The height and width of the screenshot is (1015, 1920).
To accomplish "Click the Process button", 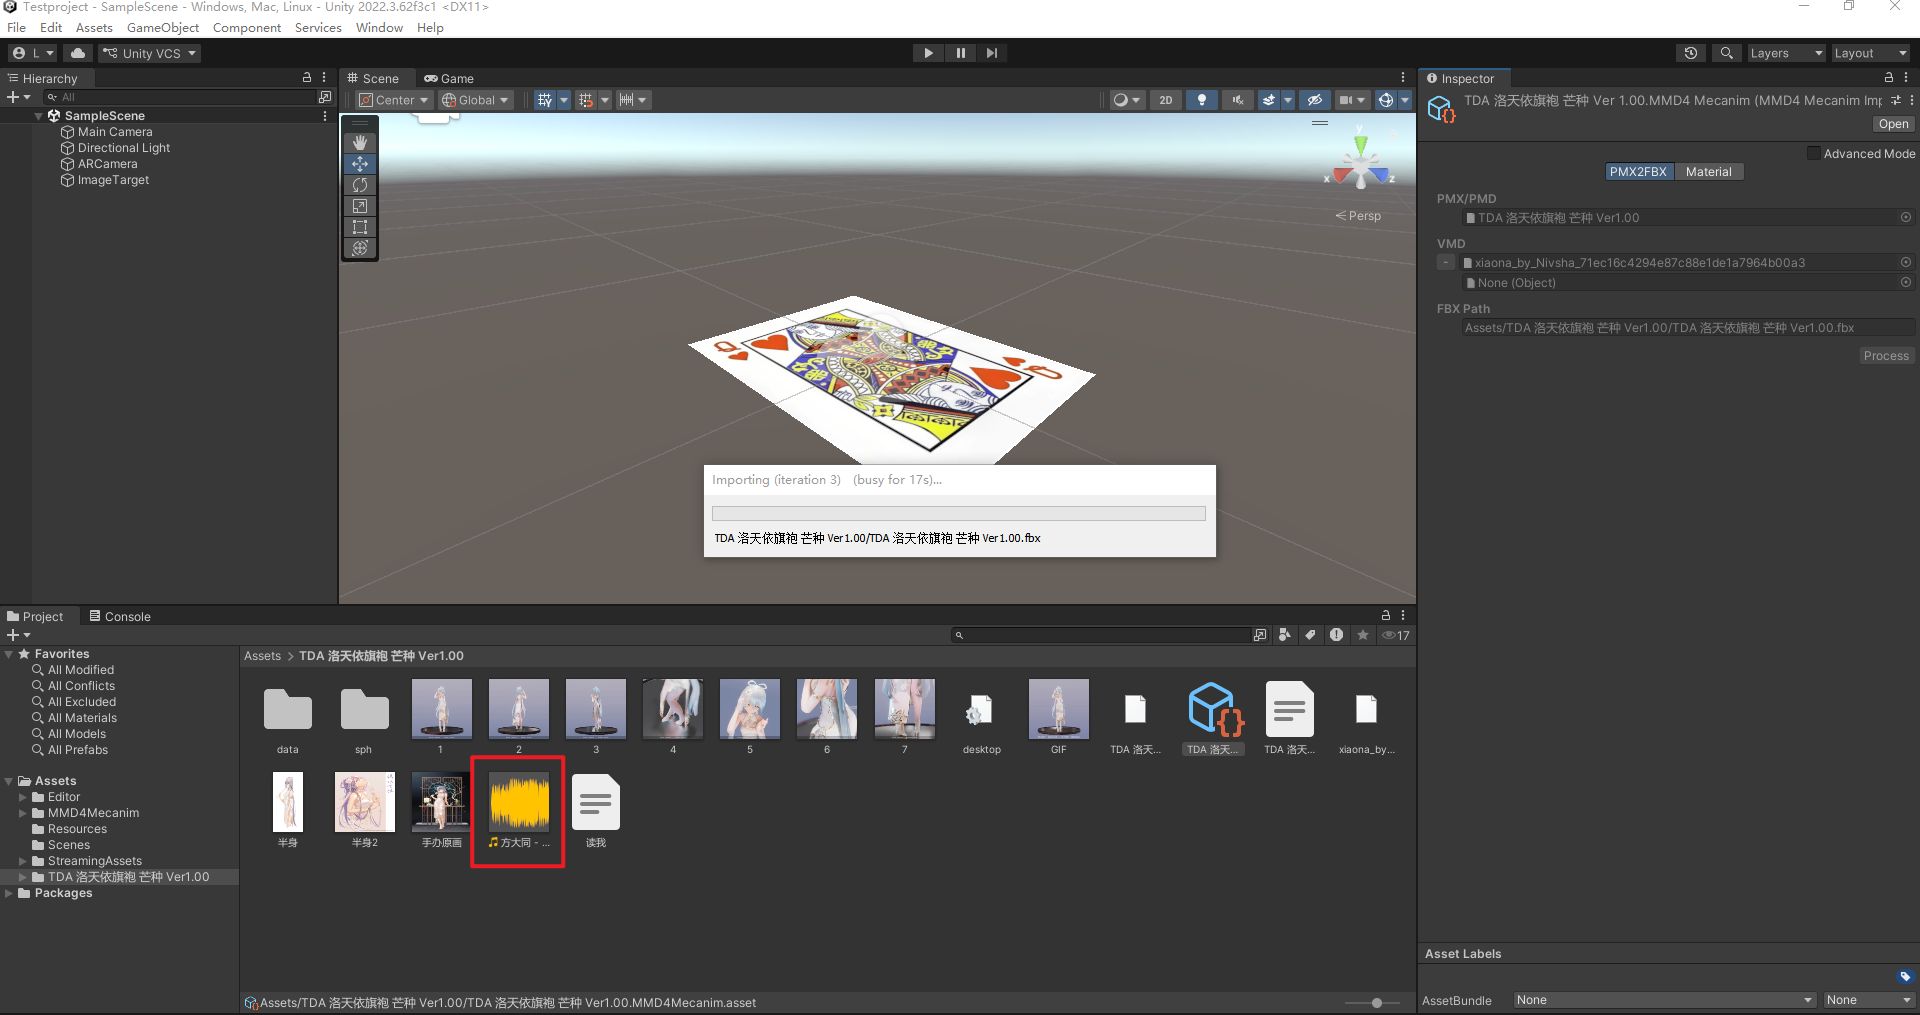I will [1886, 356].
